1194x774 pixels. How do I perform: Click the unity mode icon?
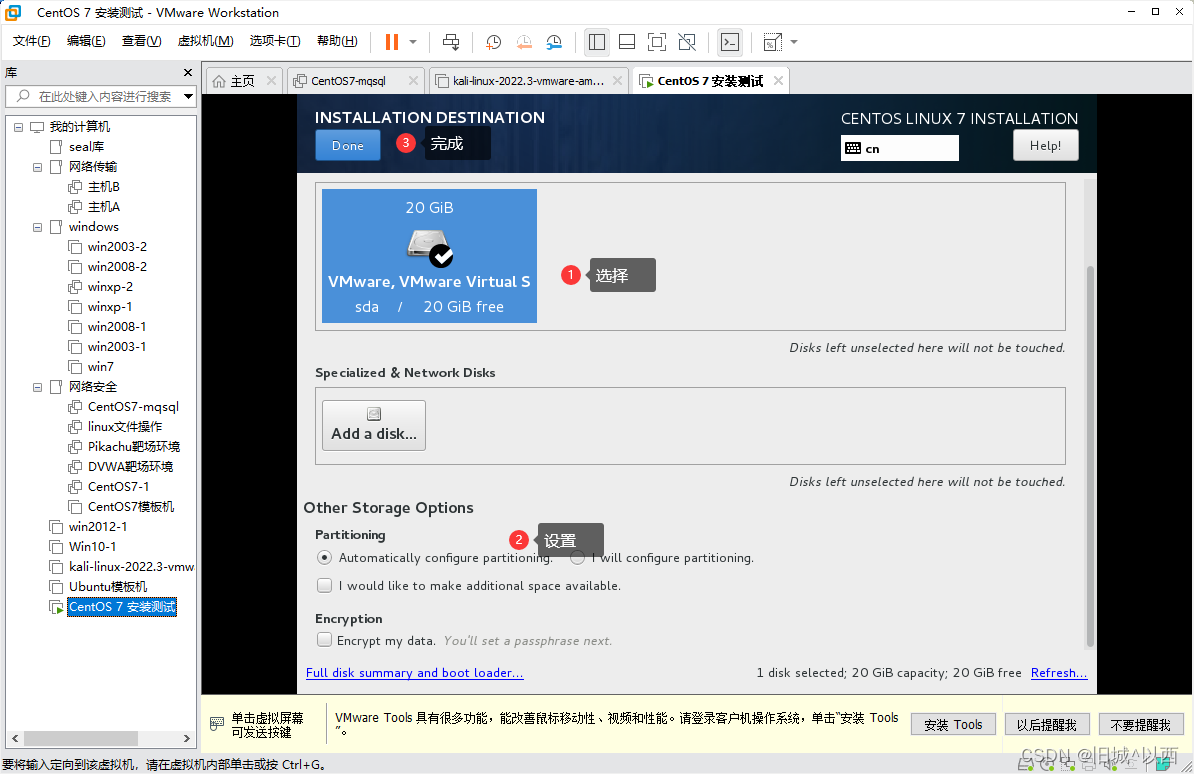687,42
